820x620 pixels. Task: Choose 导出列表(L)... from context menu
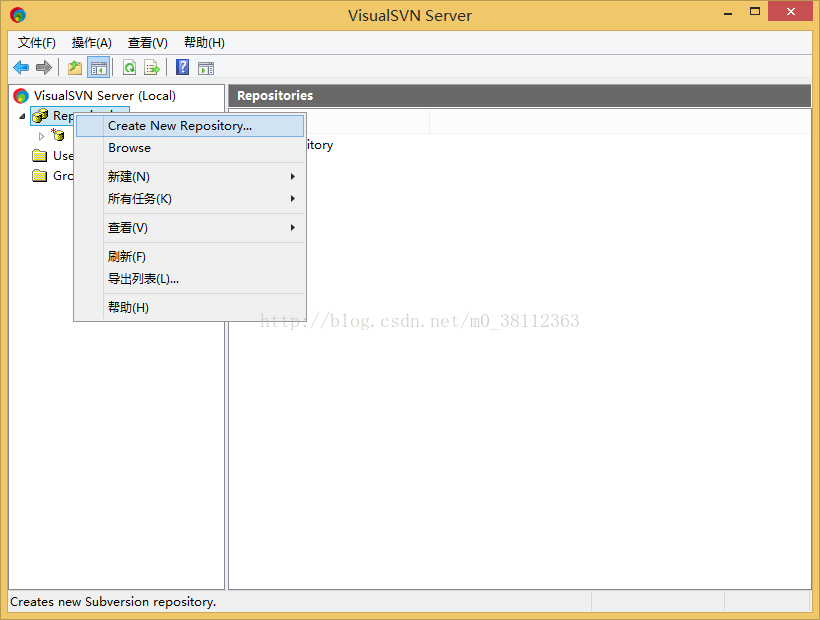pyautogui.click(x=190, y=279)
